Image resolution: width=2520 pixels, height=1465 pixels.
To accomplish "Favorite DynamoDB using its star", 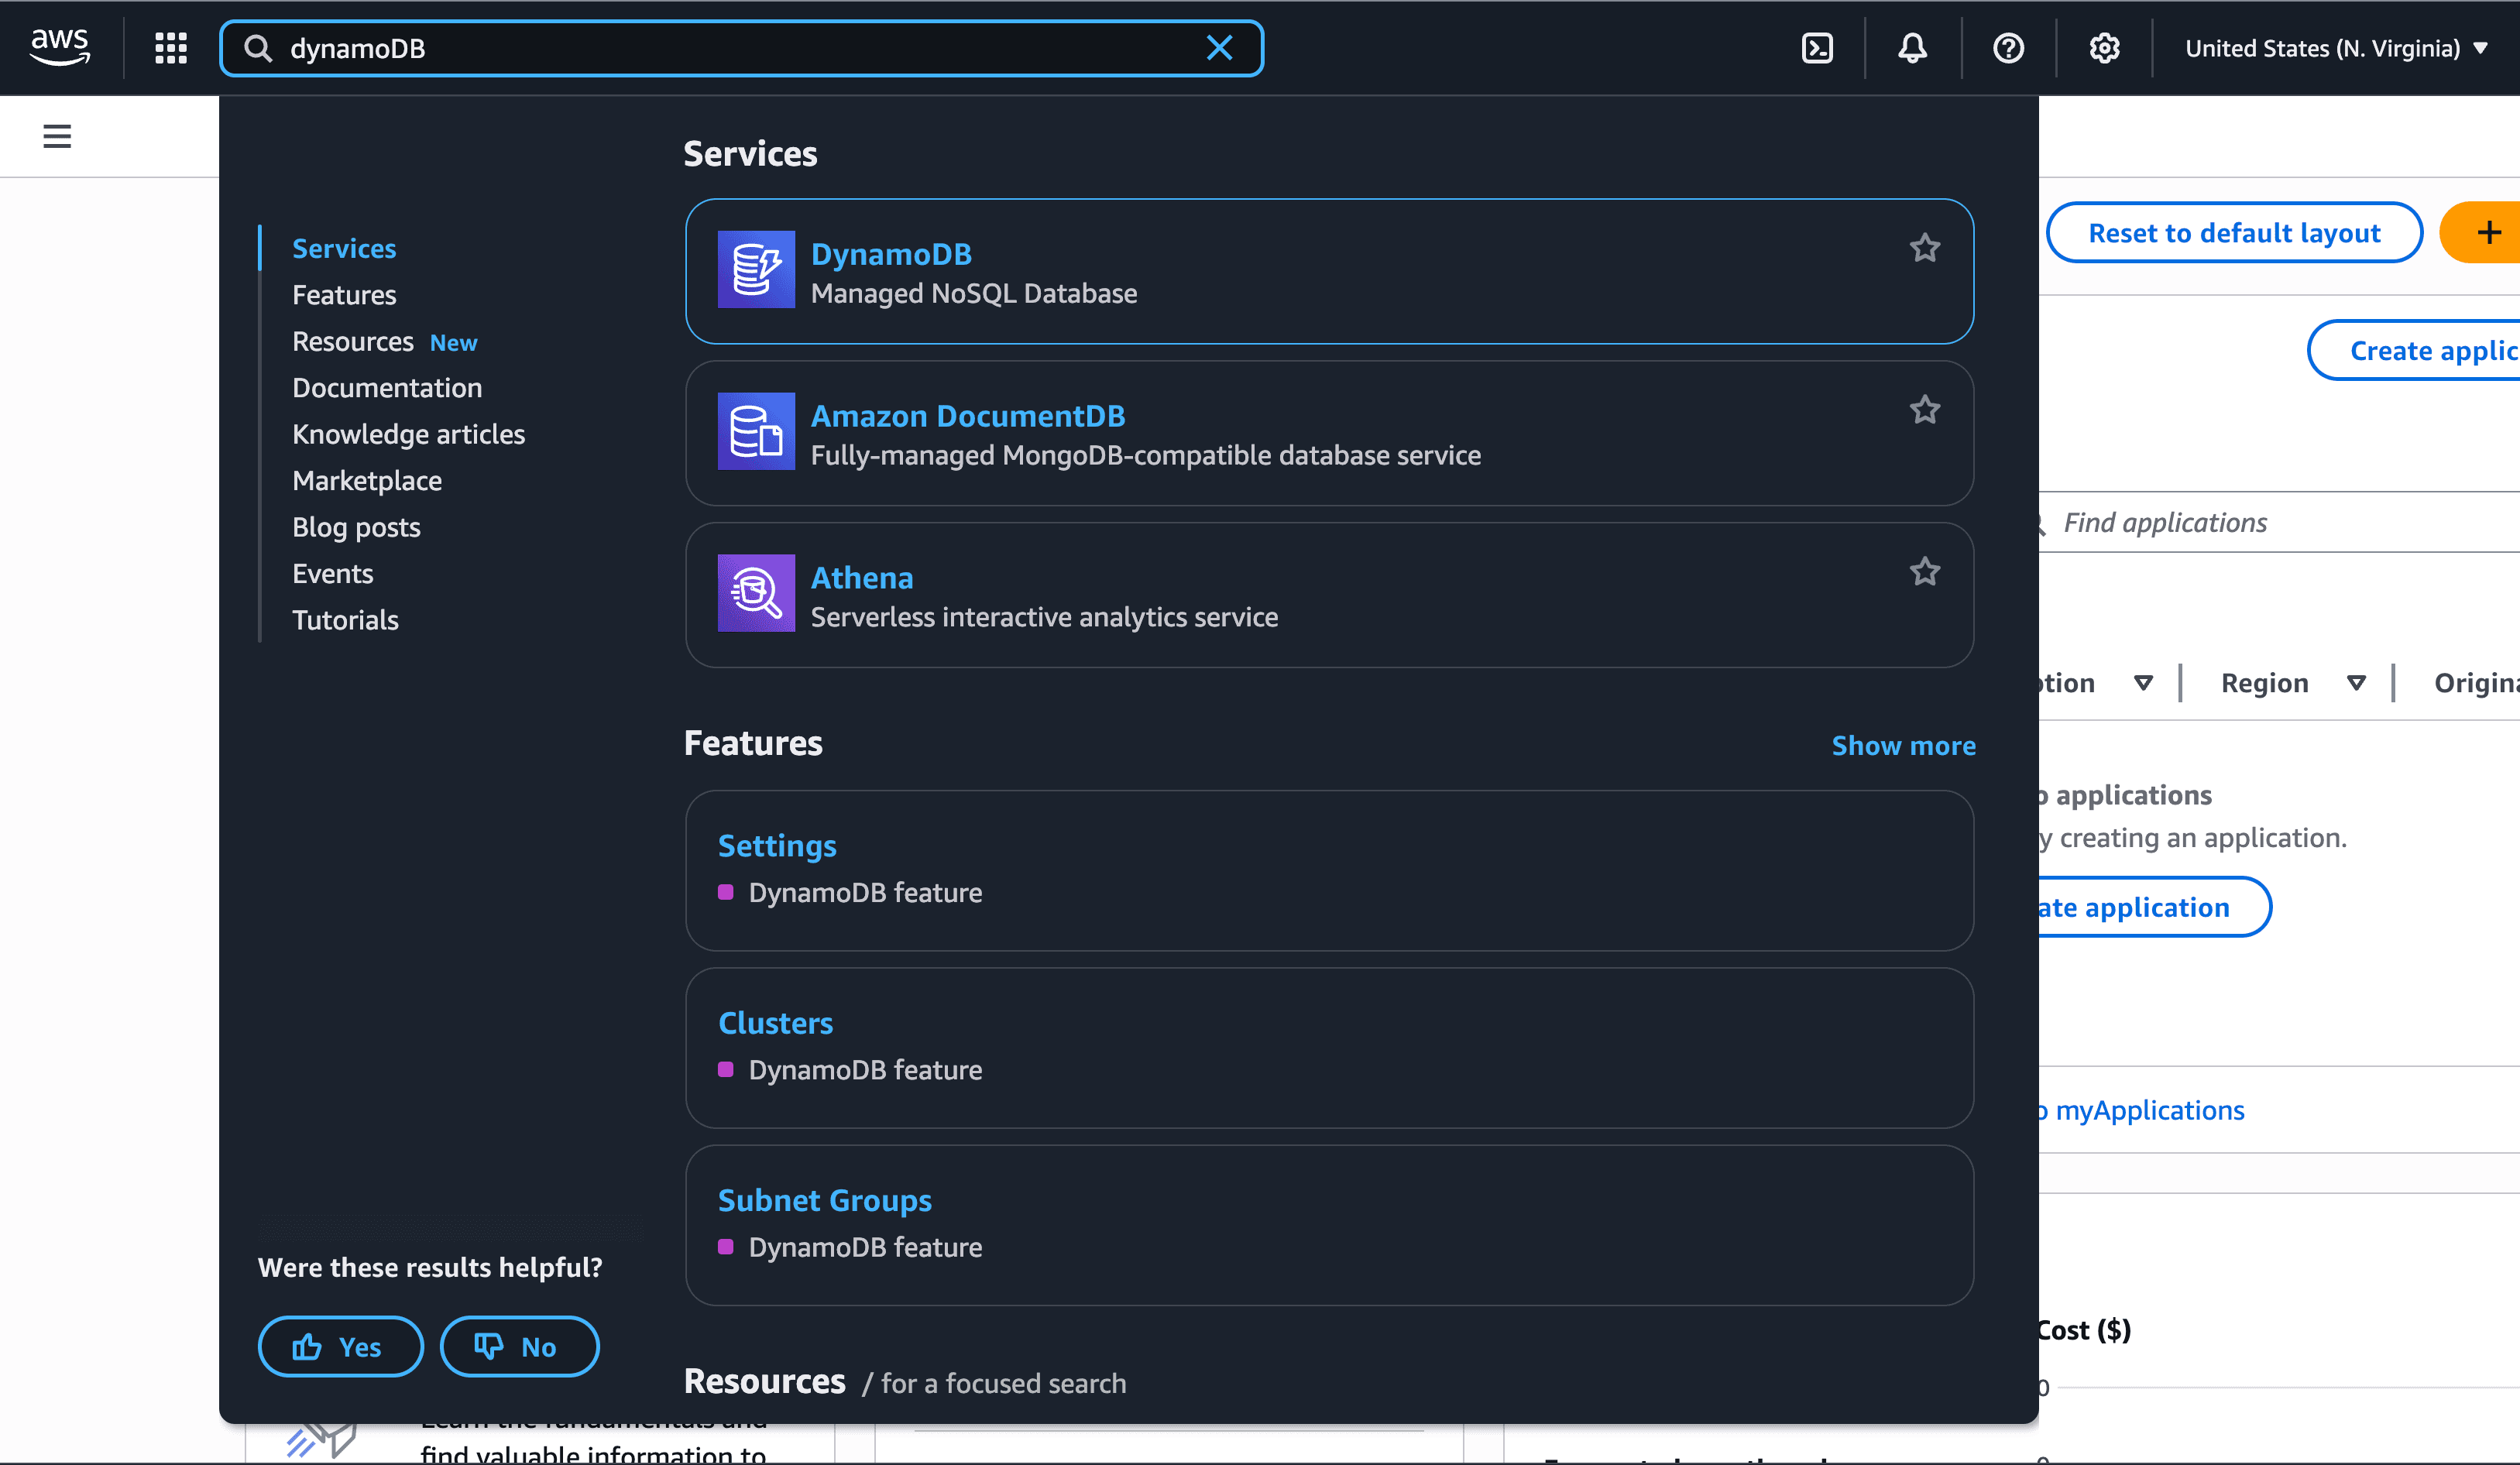I will [x=1925, y=247].
